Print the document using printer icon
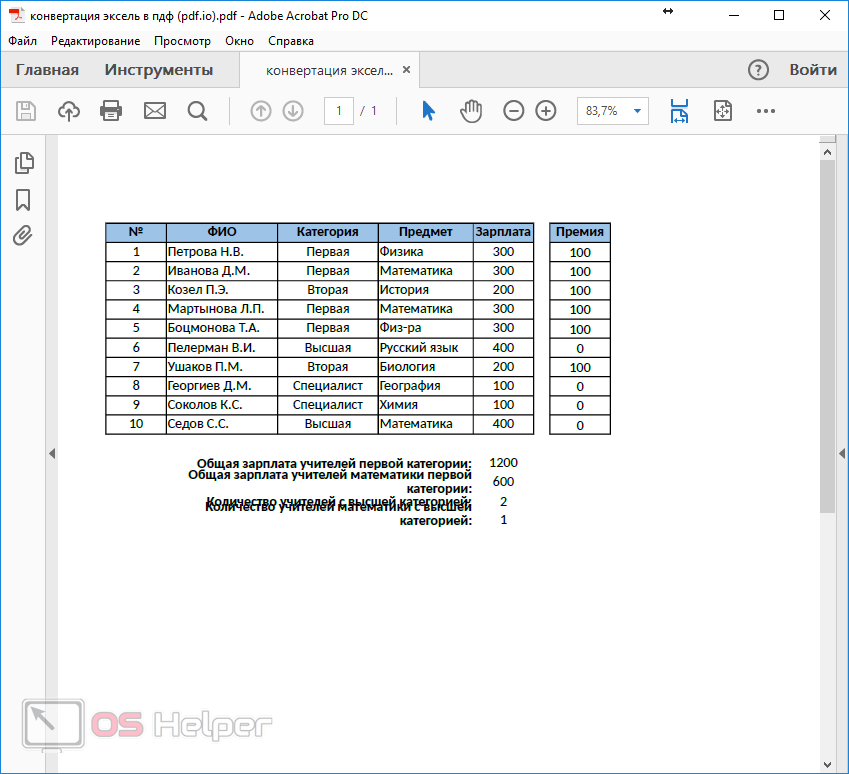This screenshot has height=774, width=849. [x=111, y=111]
